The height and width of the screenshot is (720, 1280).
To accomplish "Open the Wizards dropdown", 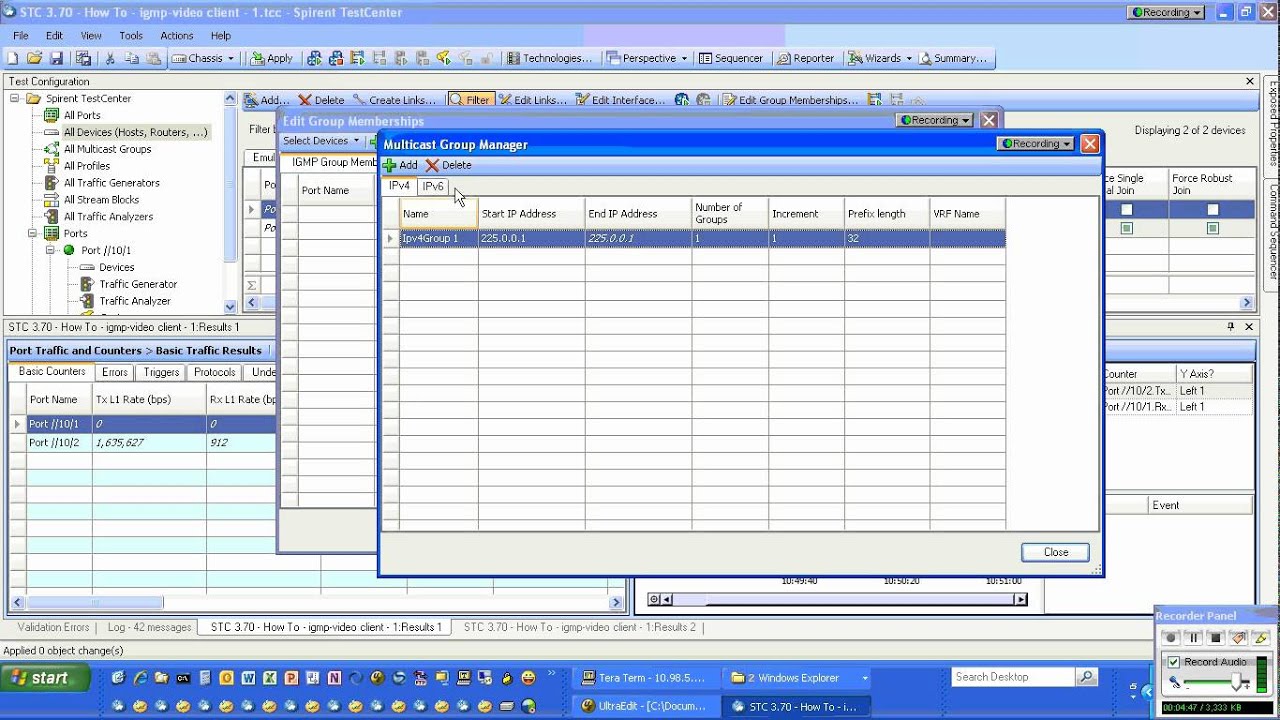I will click(x=880, y=58).
